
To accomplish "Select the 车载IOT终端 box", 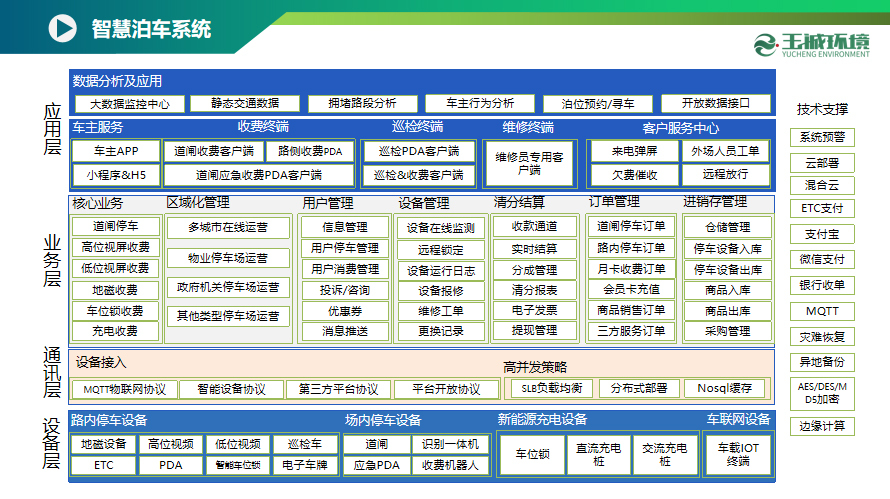I will 738,454.
